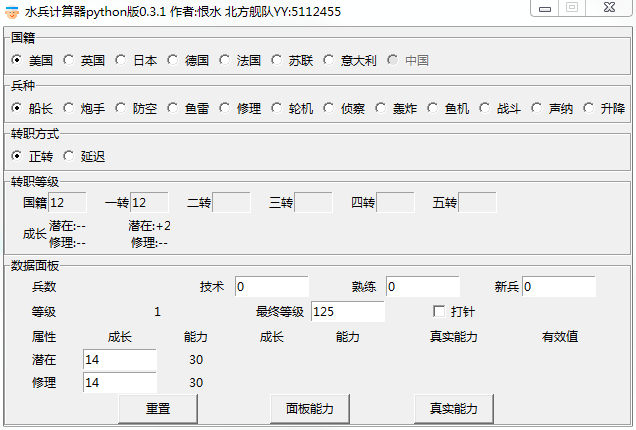Click the 一转 level input field
Viewport: 636px width, 430px height.
click(148, 203)
